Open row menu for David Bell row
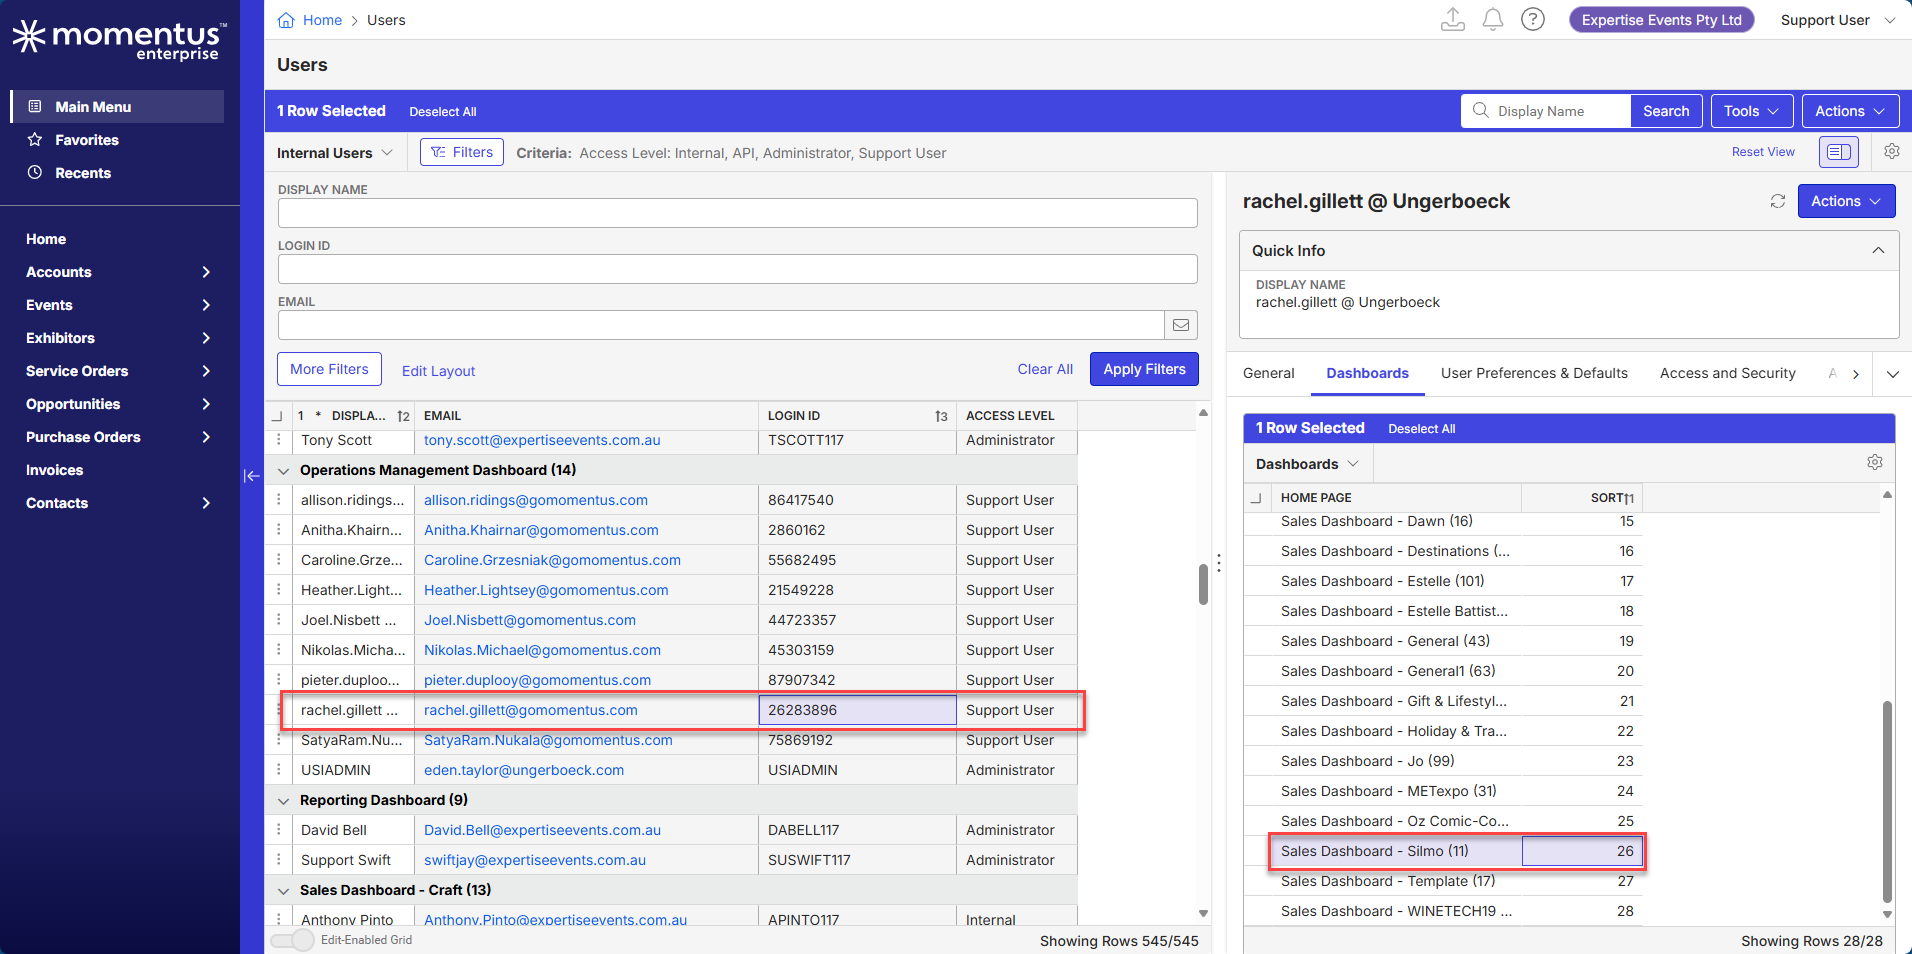This screenshot has width=1912, height=954. pyautogui.click(x=279, y=830)
